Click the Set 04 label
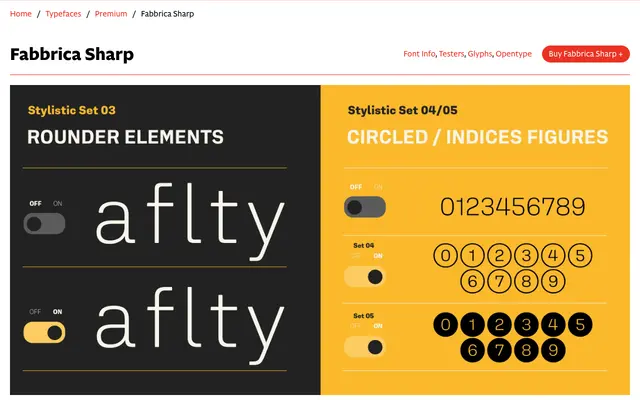640x400 pixels. point(364,245)
